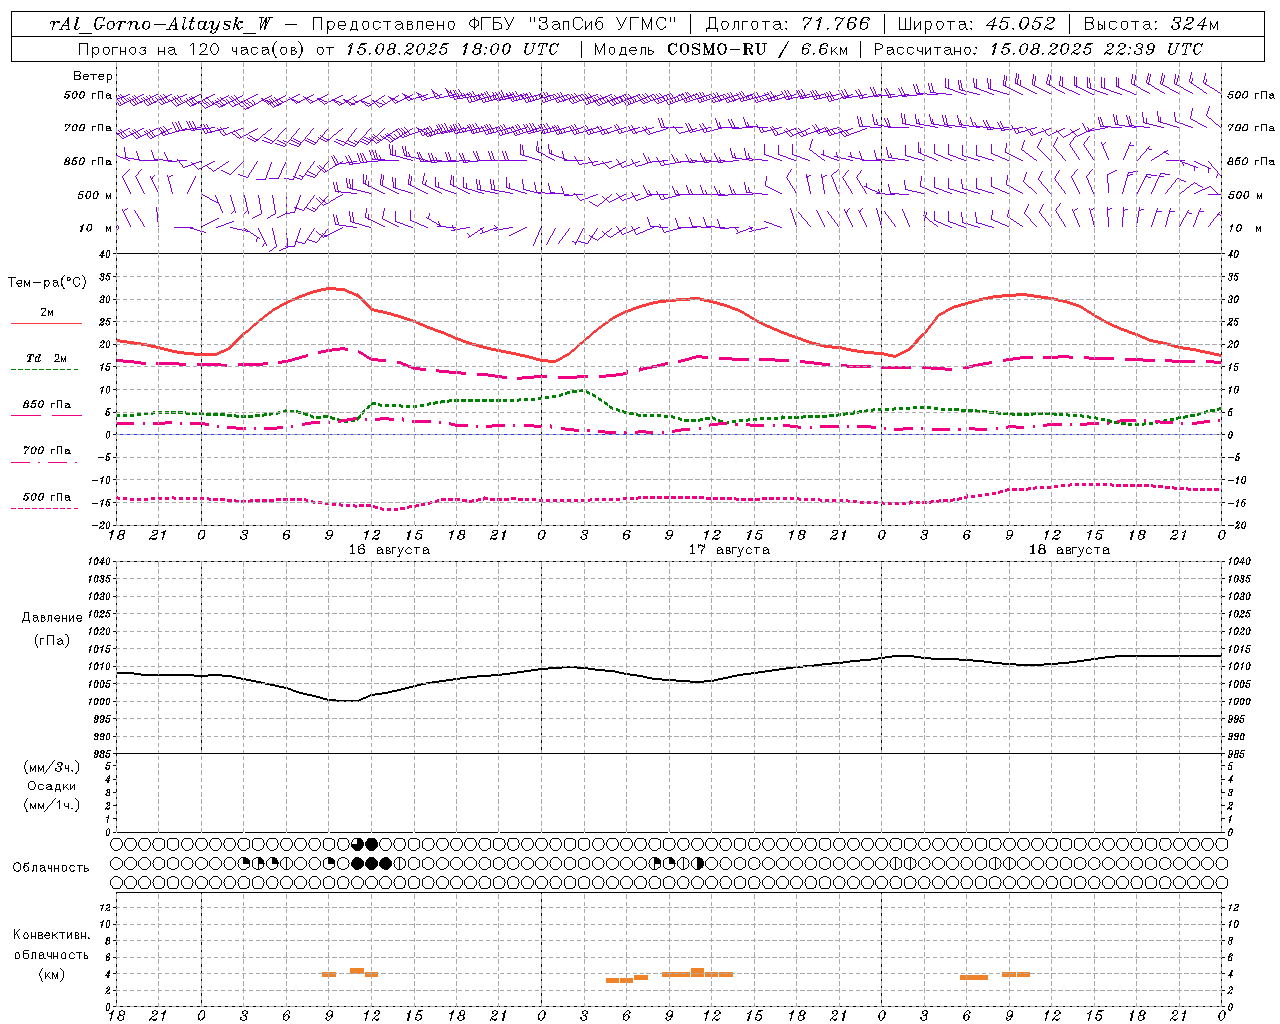The height and width of the screenshot is (1024, 1280).
Task: Click the 'Облачность' cloud cover label
Action: pos(51,868)
